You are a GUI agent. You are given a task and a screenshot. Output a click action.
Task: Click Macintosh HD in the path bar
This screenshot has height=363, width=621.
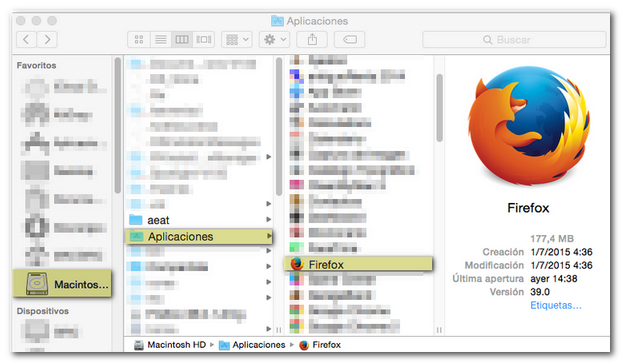170,345
